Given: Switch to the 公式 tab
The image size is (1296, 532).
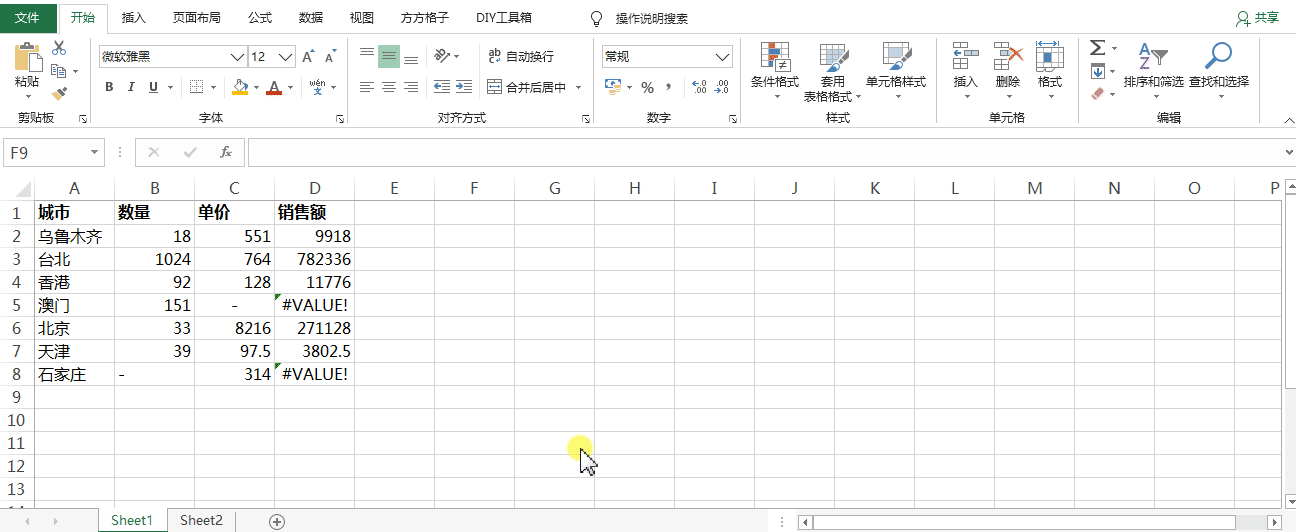Looking at the screenshot, I should coord(260,18).
